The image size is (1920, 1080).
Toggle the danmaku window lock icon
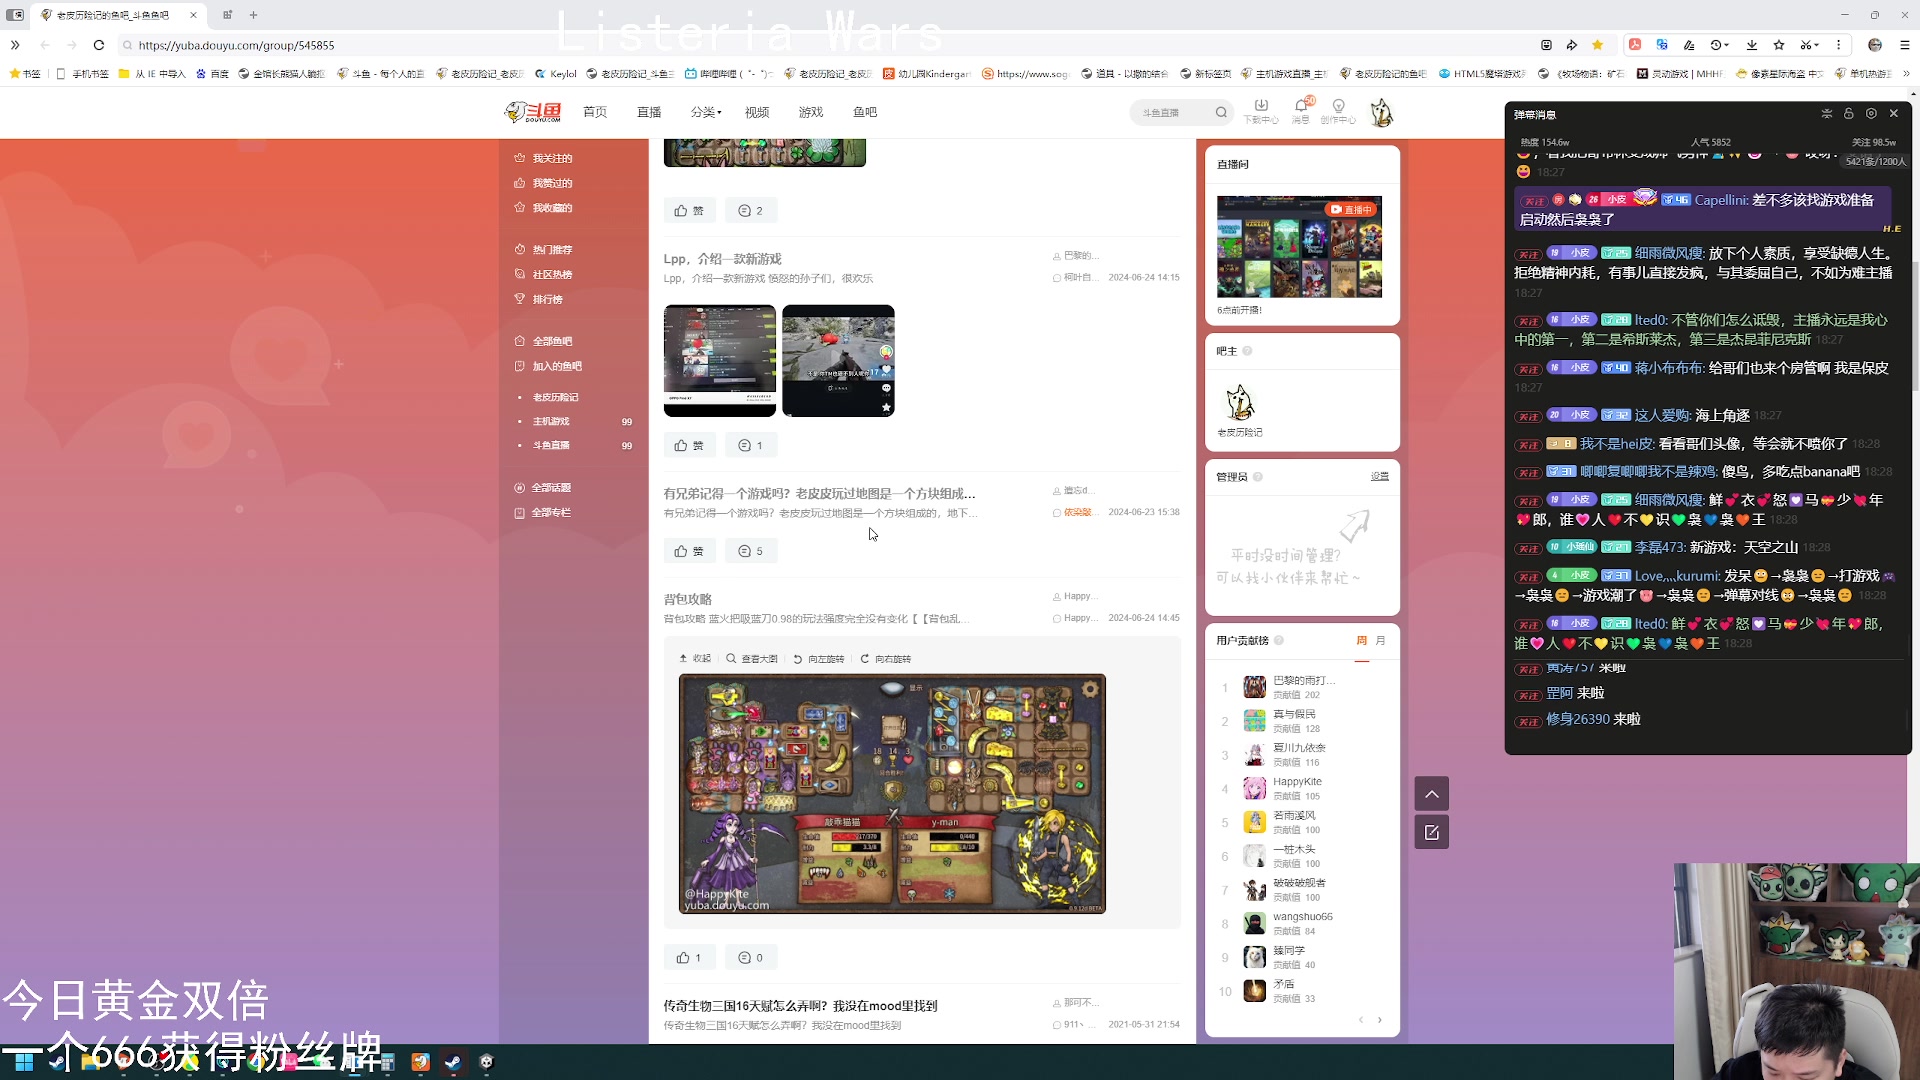click(1849, 114)
